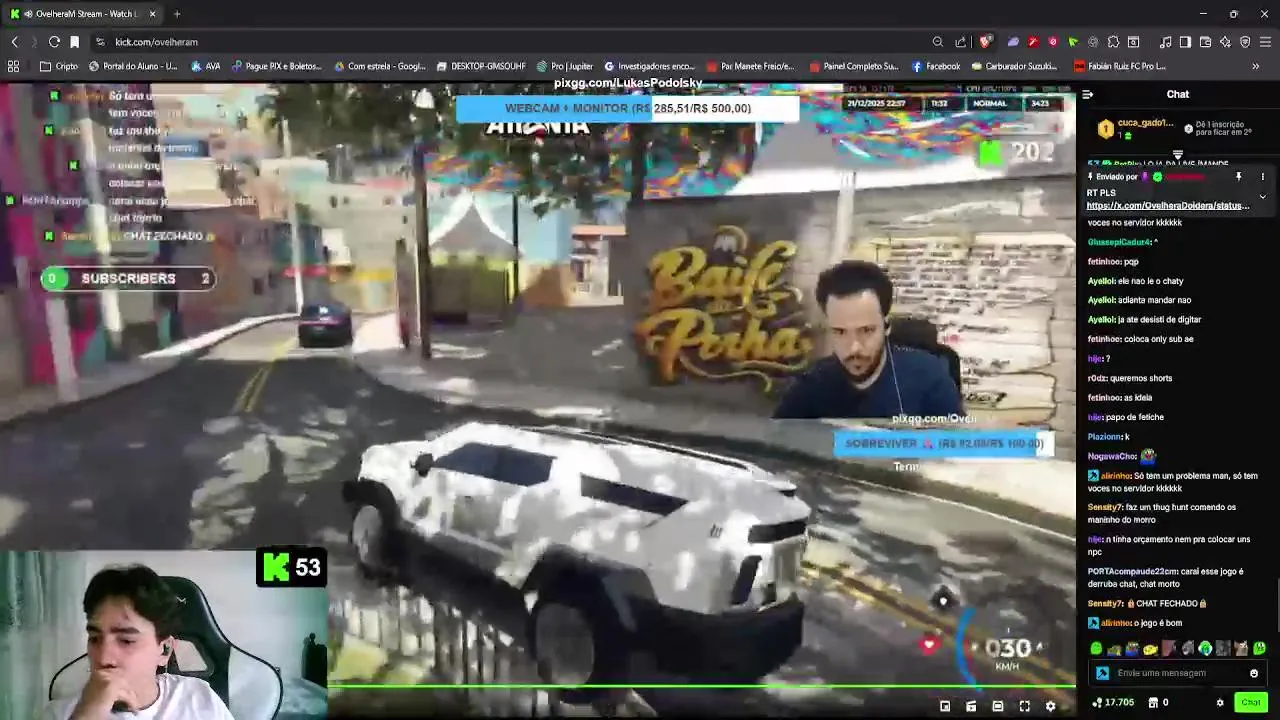
Task: Click the share page icon in the address bar
Action: tap(961, 42)
